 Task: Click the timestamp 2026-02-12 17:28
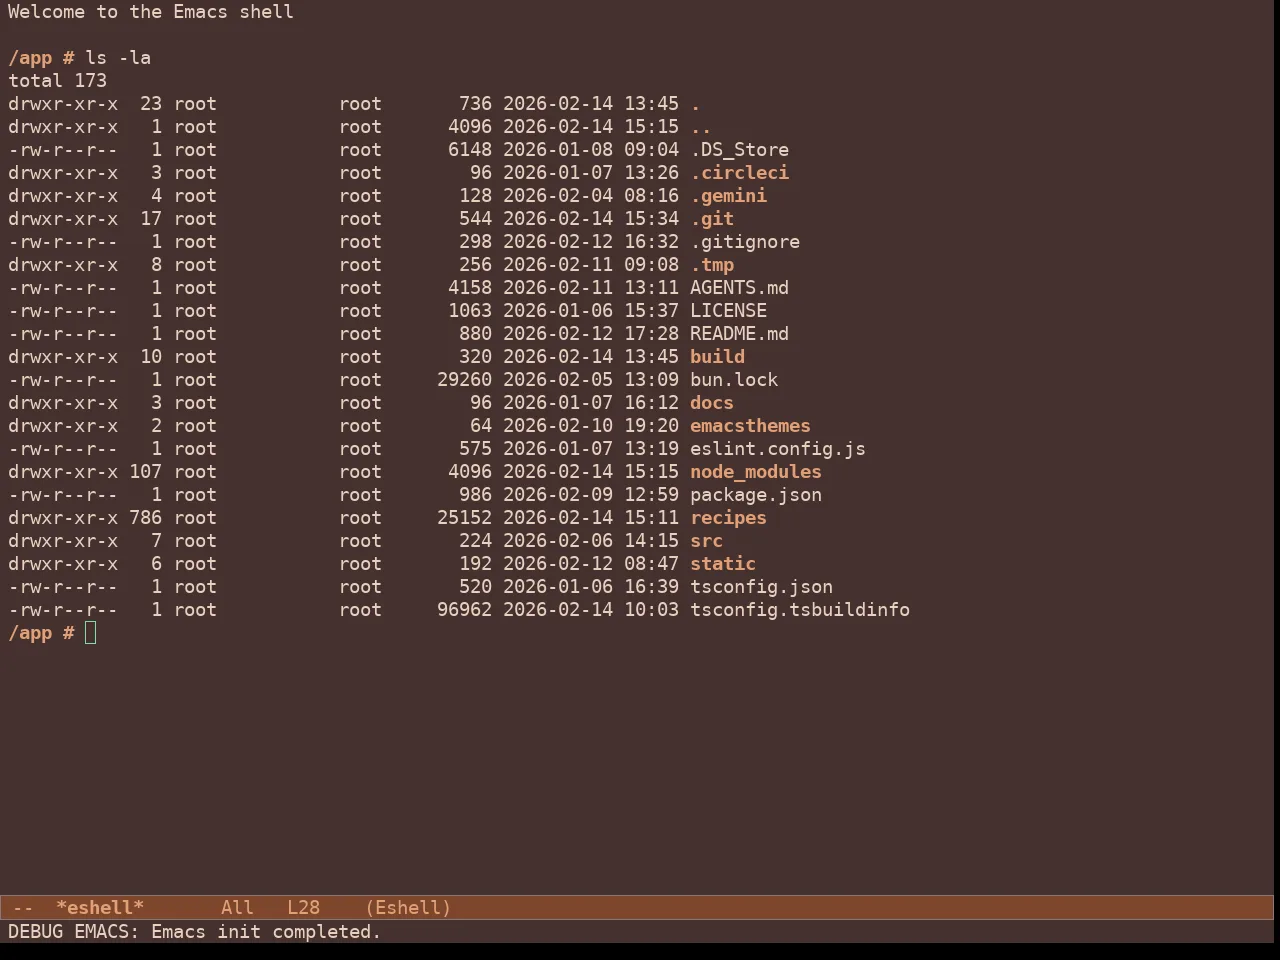[x=591, y=334]
